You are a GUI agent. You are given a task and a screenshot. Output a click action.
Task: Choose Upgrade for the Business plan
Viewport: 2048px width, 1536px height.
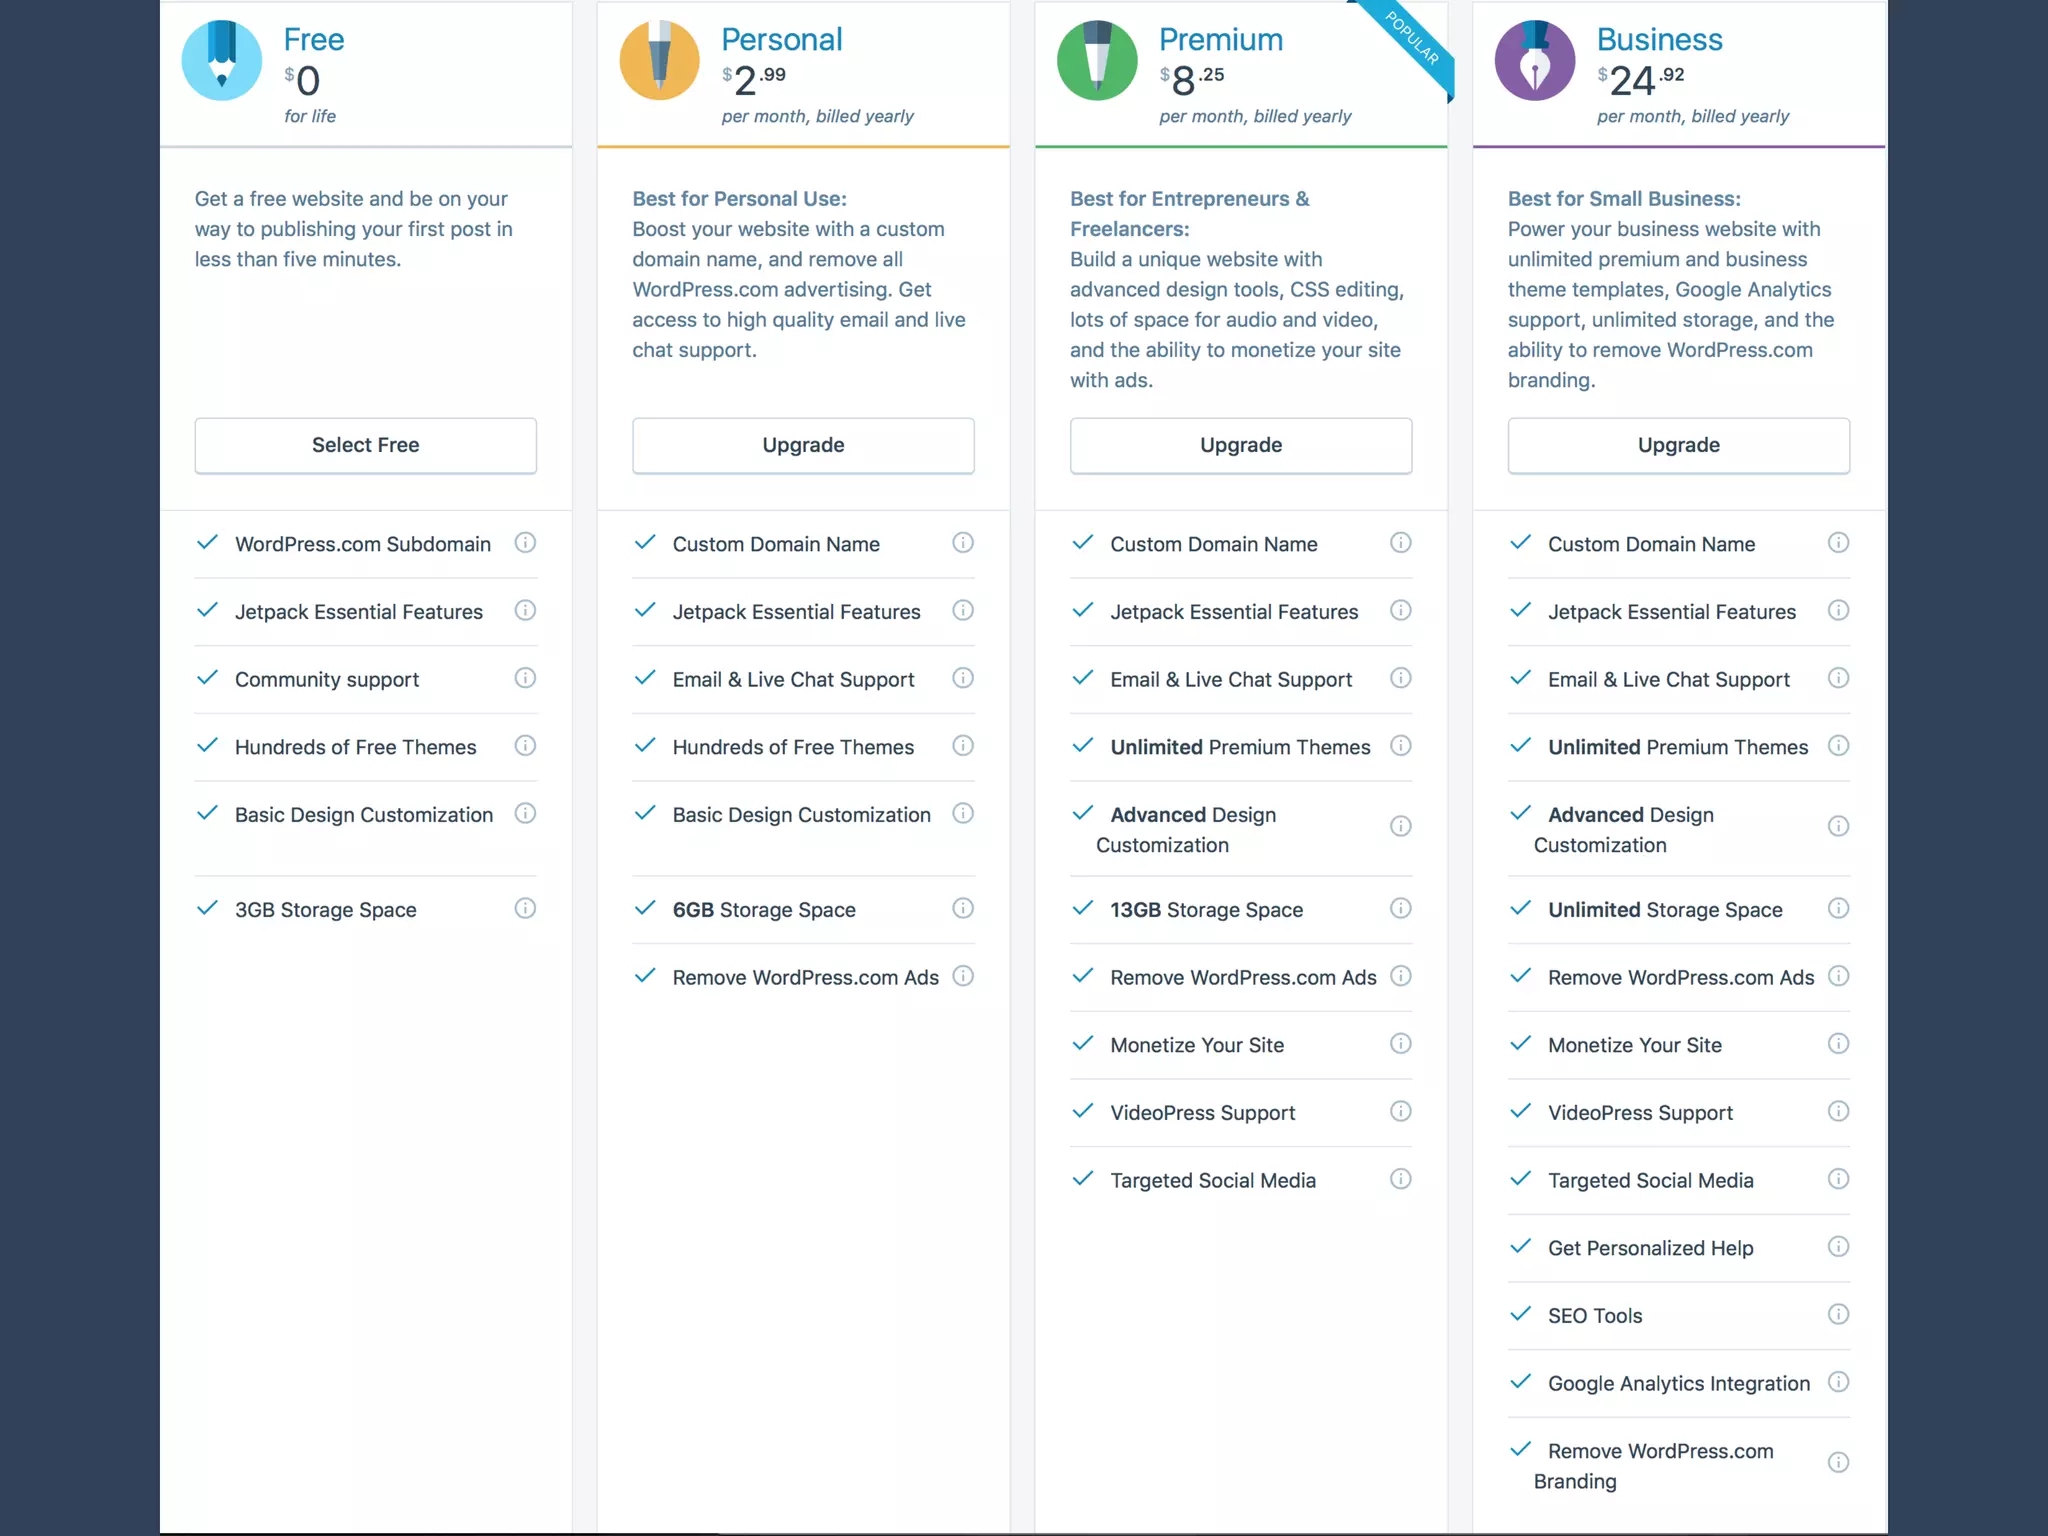(1678, 445)
